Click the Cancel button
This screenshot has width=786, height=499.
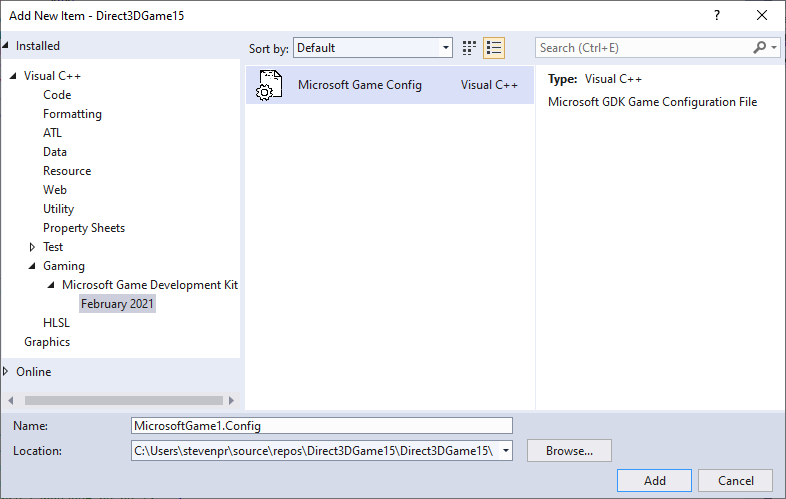click(x=735, y=480)
